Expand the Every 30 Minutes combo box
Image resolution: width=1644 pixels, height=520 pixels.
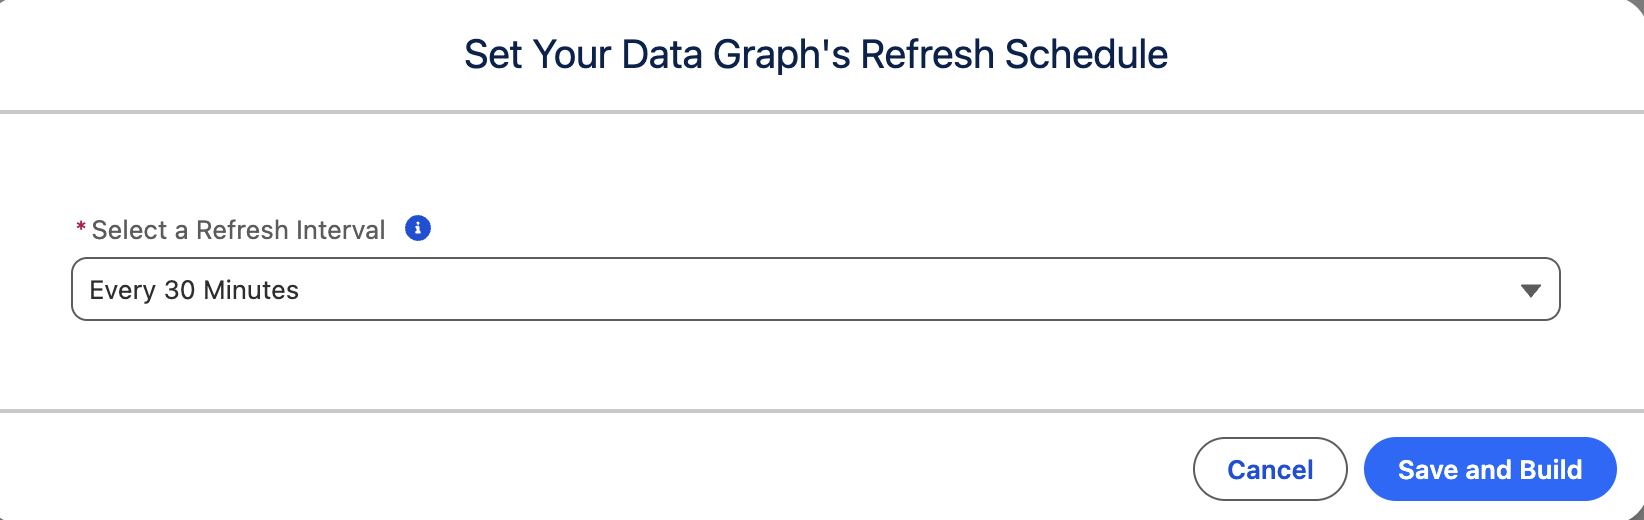pos(815,290)
